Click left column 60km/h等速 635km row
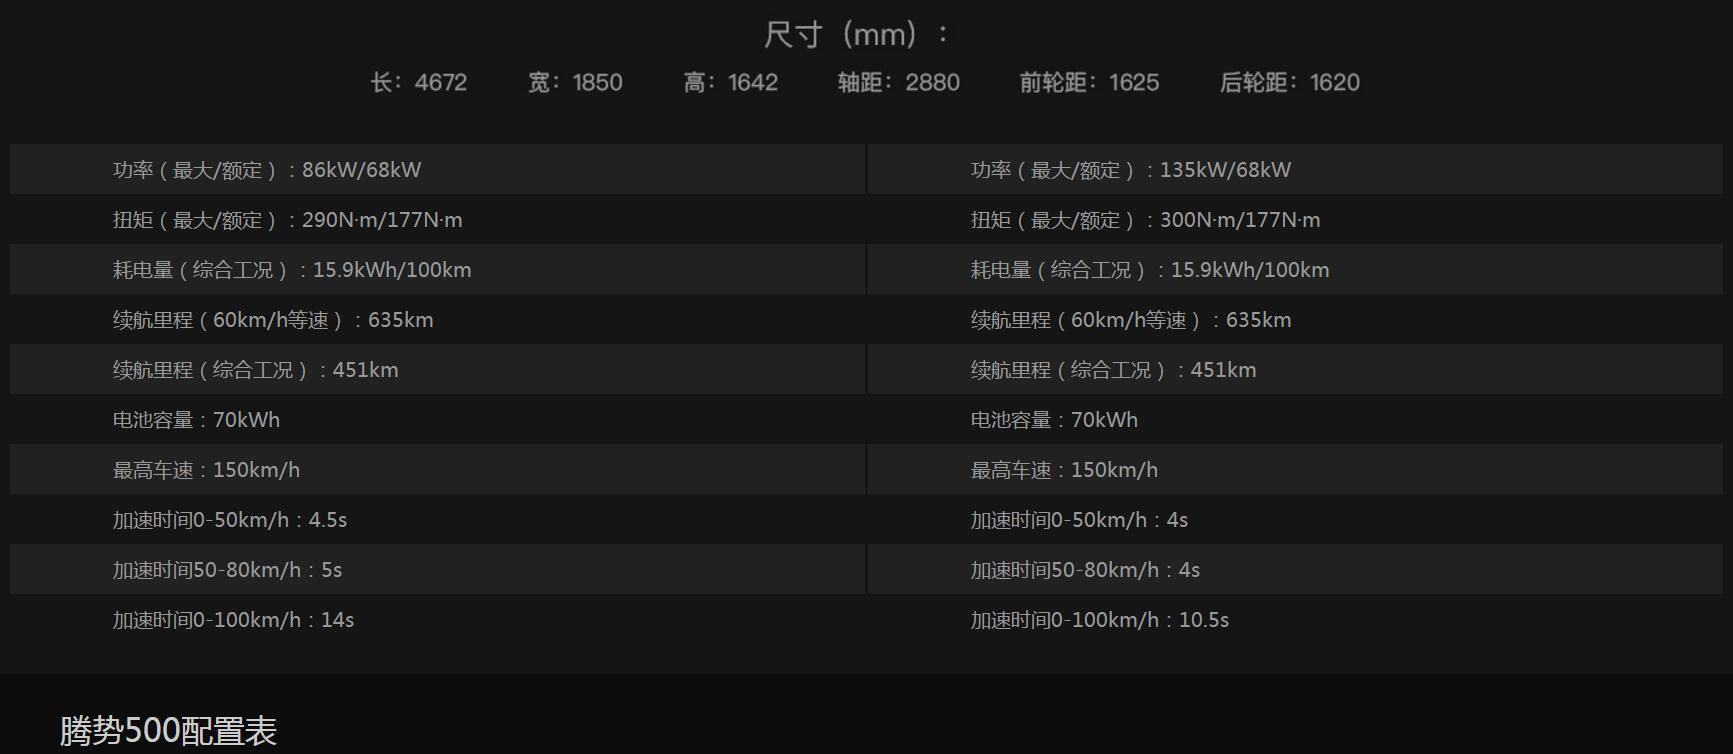The height and width of the screenshot is (754, 1733). click(437, 319)
